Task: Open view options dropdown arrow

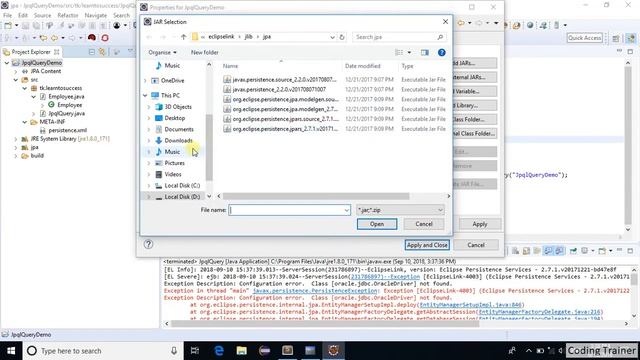Action: click(409, 52)
